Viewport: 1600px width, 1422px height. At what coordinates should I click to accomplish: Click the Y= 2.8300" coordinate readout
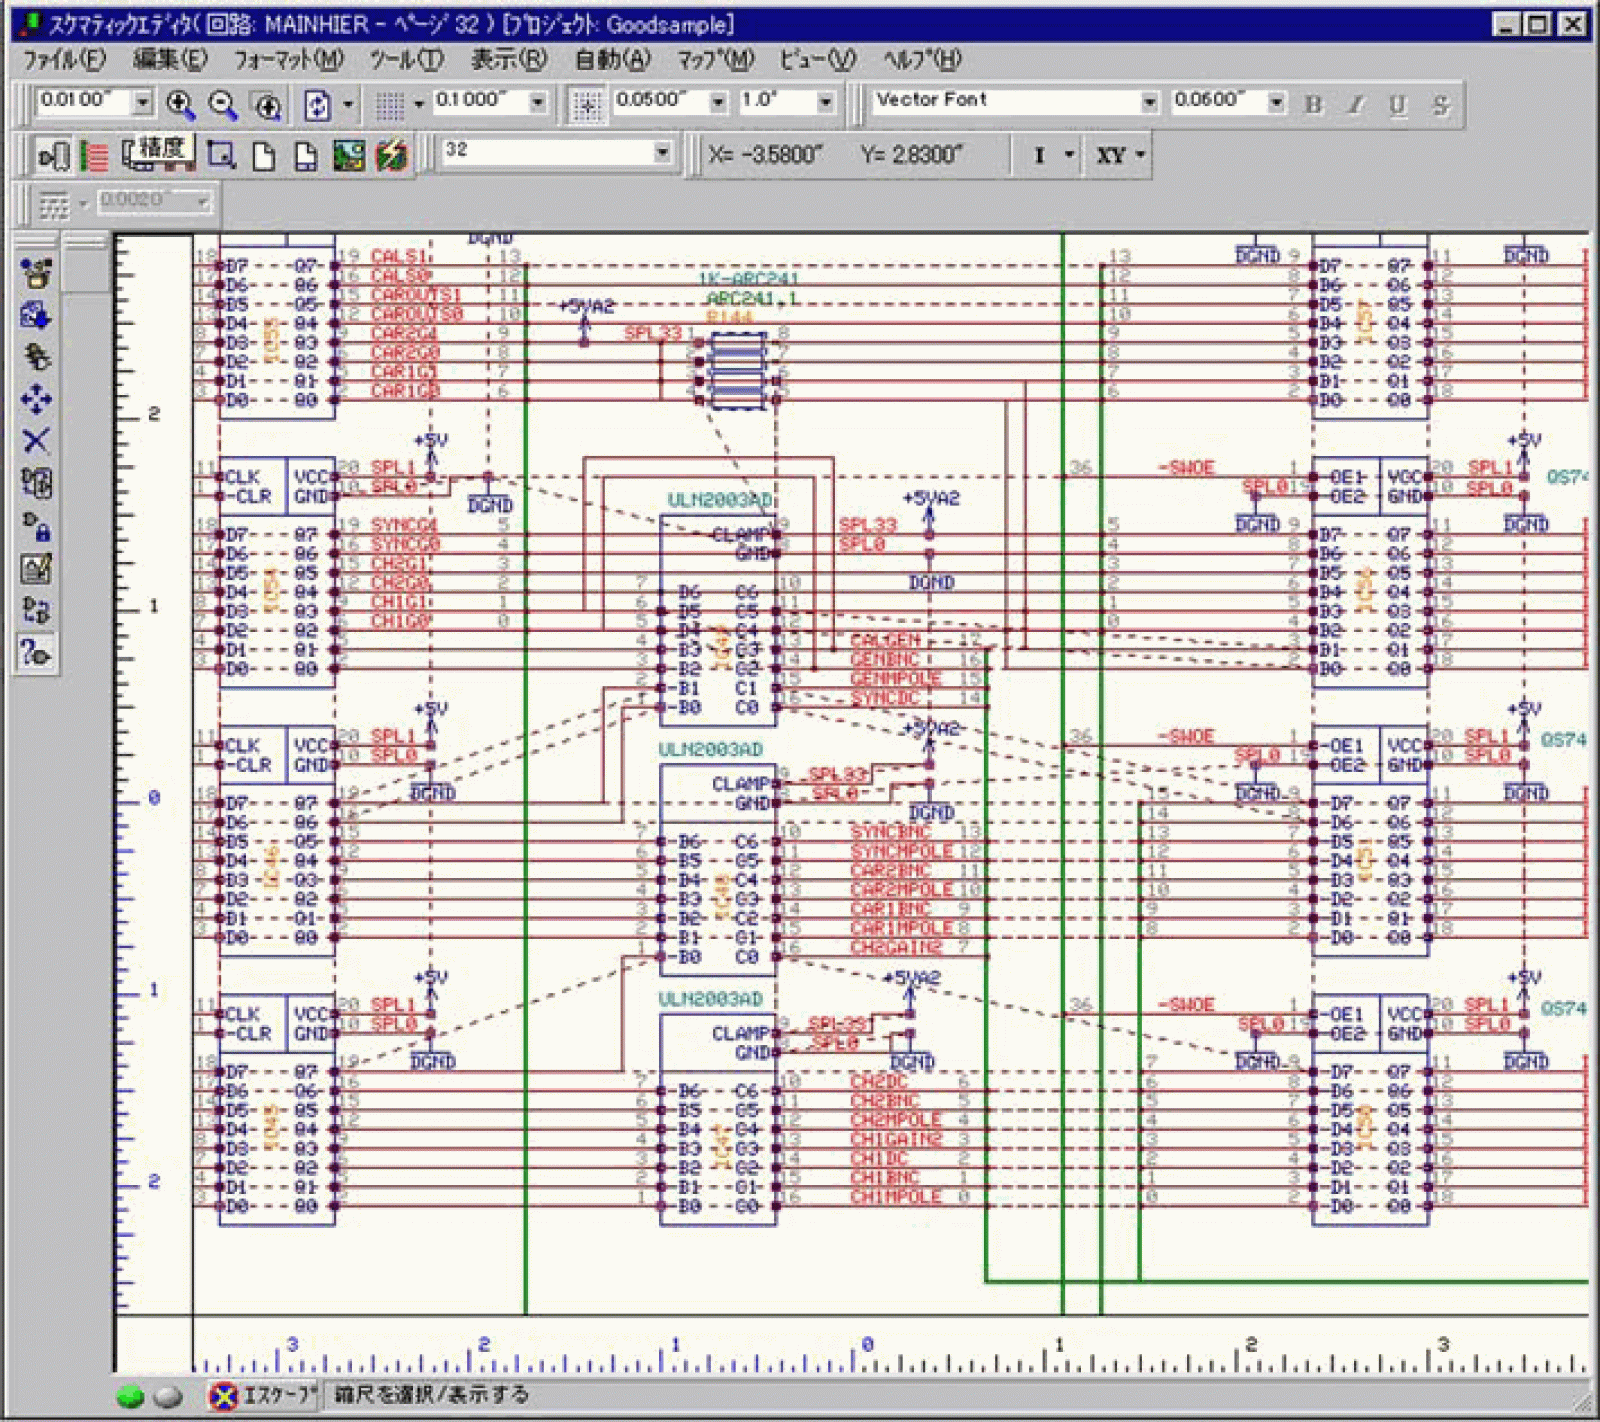pos(911,155)
